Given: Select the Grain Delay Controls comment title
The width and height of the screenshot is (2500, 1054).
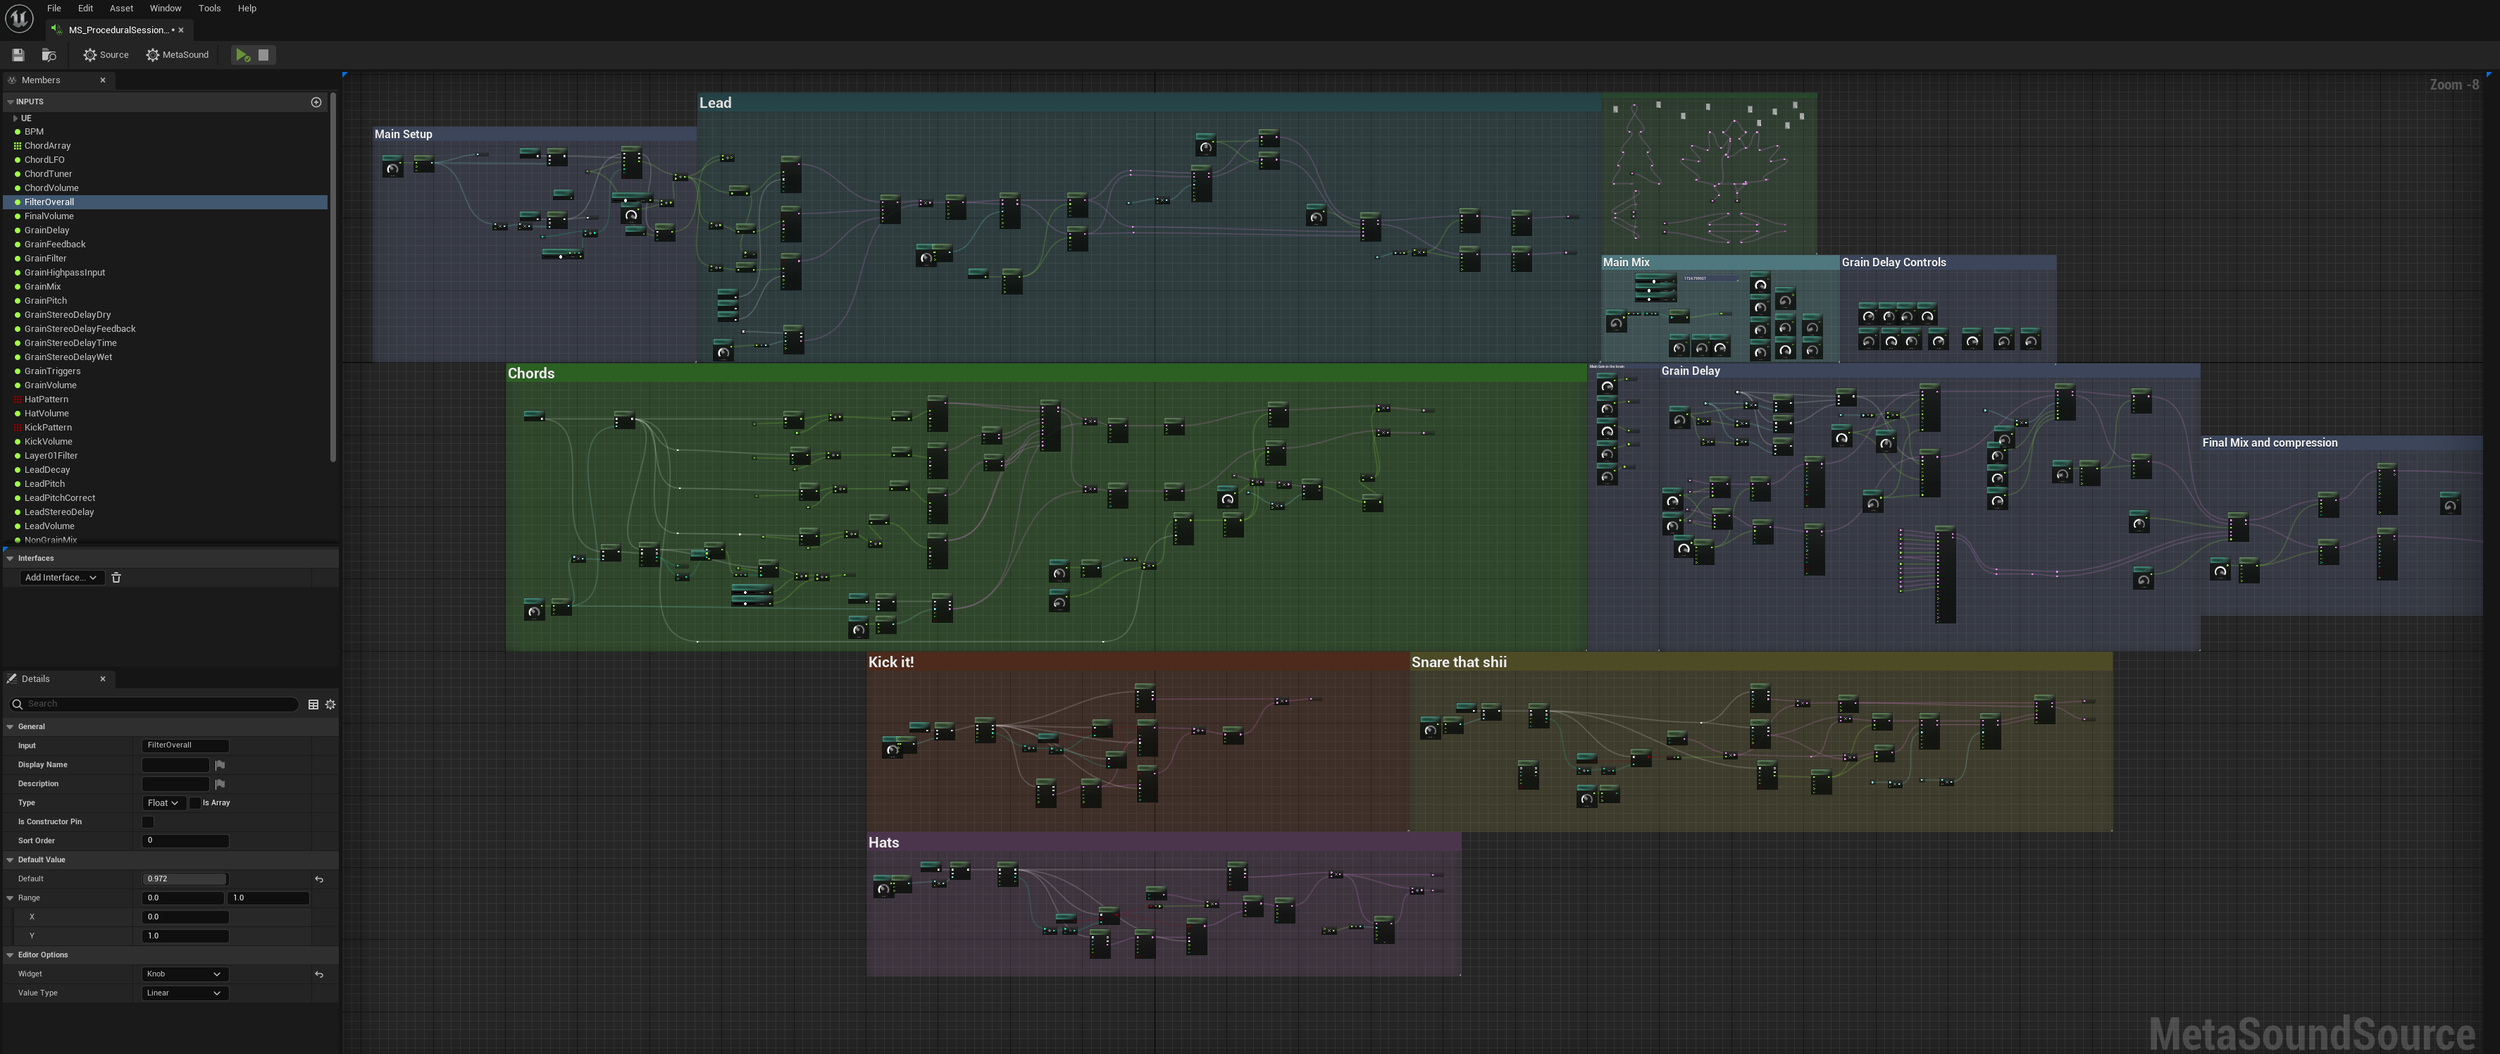Looking at the screenshot, I should point(1894,263).
